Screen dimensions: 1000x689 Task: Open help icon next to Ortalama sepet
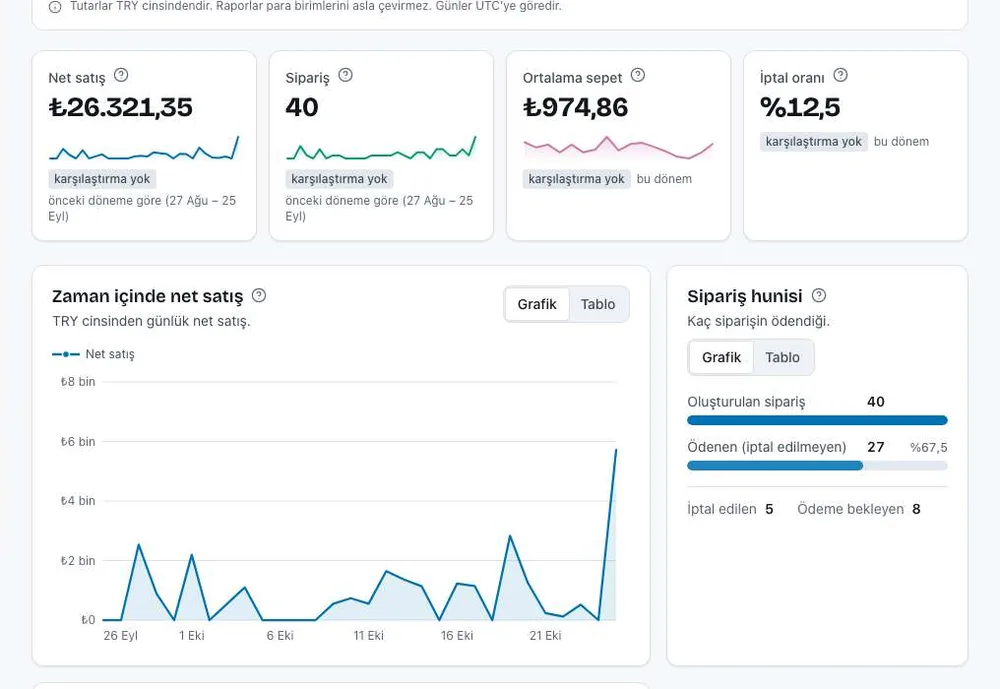pyautogui.click(x=638, y=75)
